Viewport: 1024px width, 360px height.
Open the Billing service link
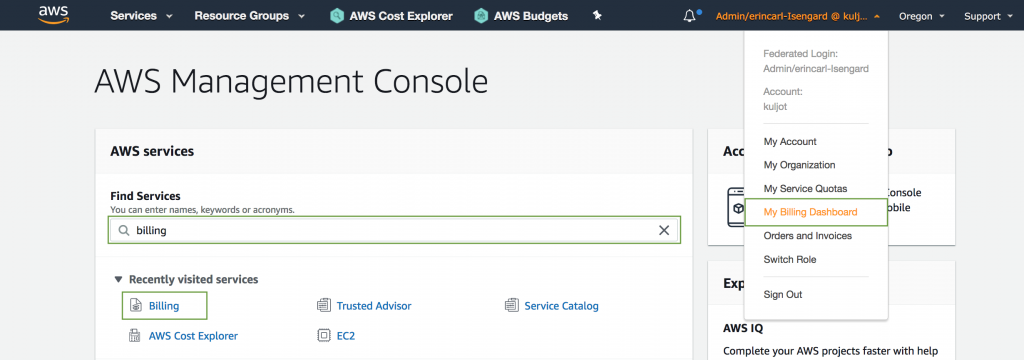[164, 306]
